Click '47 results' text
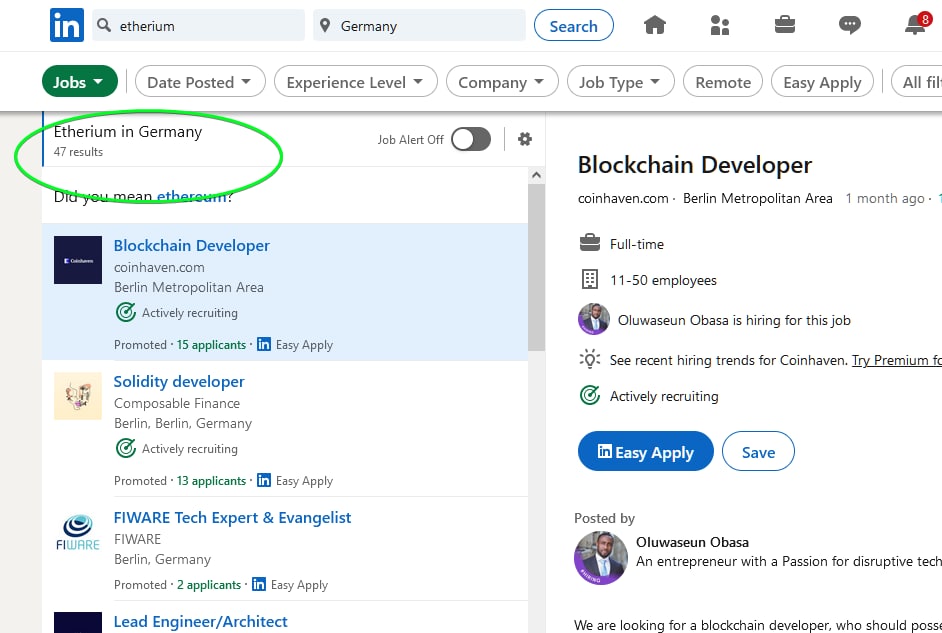 [78, 152]
